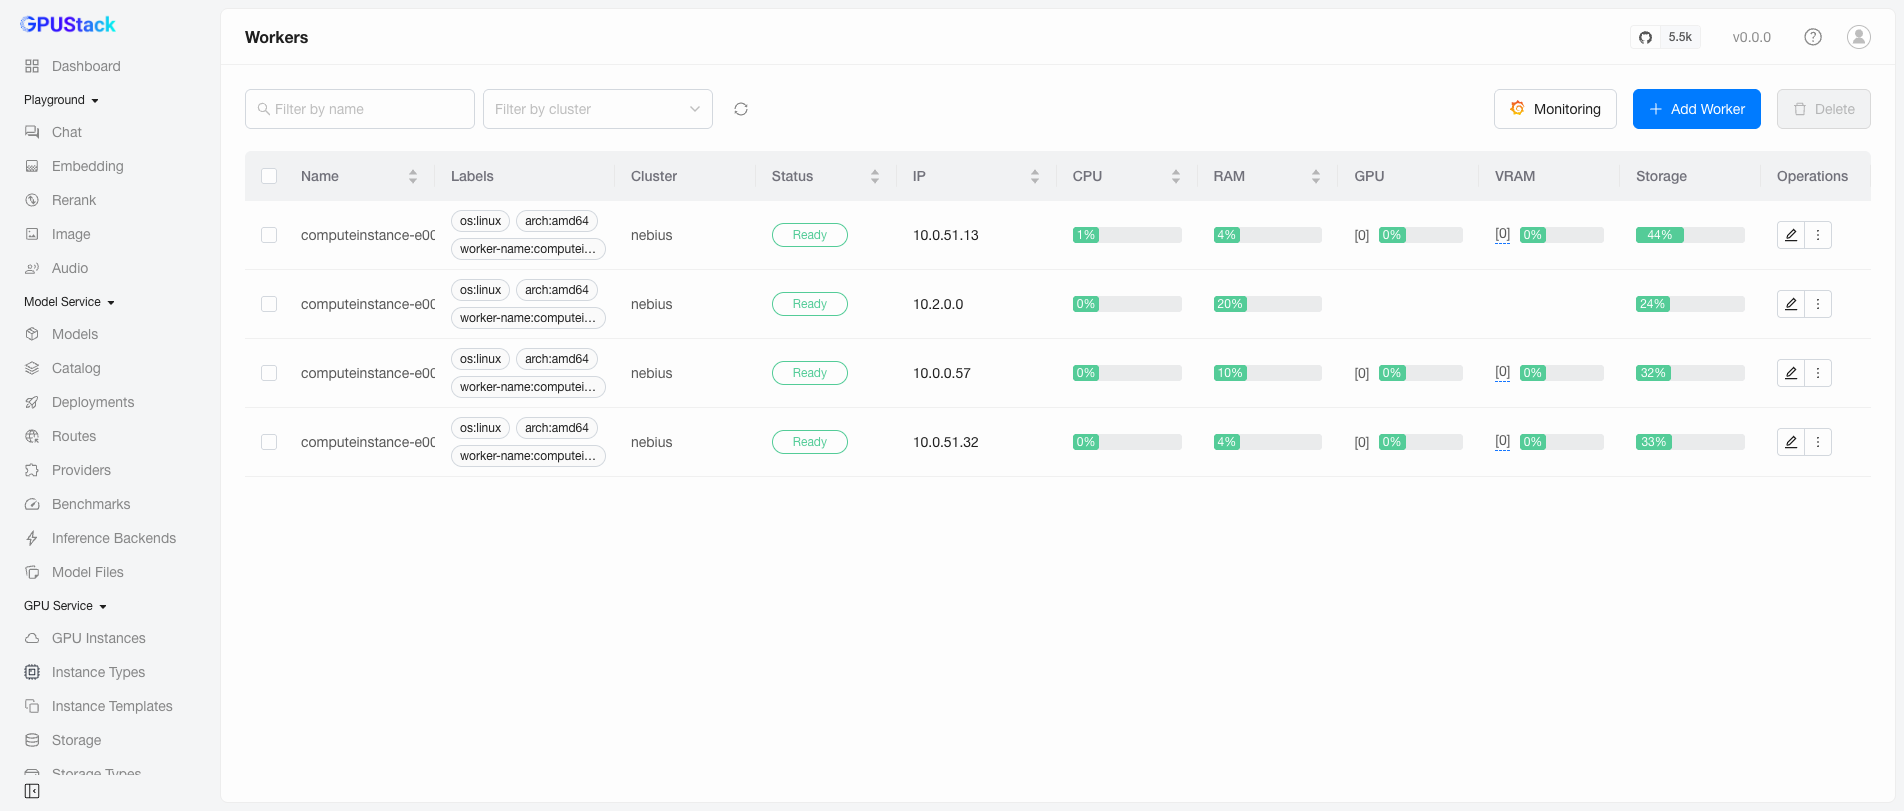Collapse the Playground sidebar section
The image size is (1904, 811).
click(x=62, y=100)
